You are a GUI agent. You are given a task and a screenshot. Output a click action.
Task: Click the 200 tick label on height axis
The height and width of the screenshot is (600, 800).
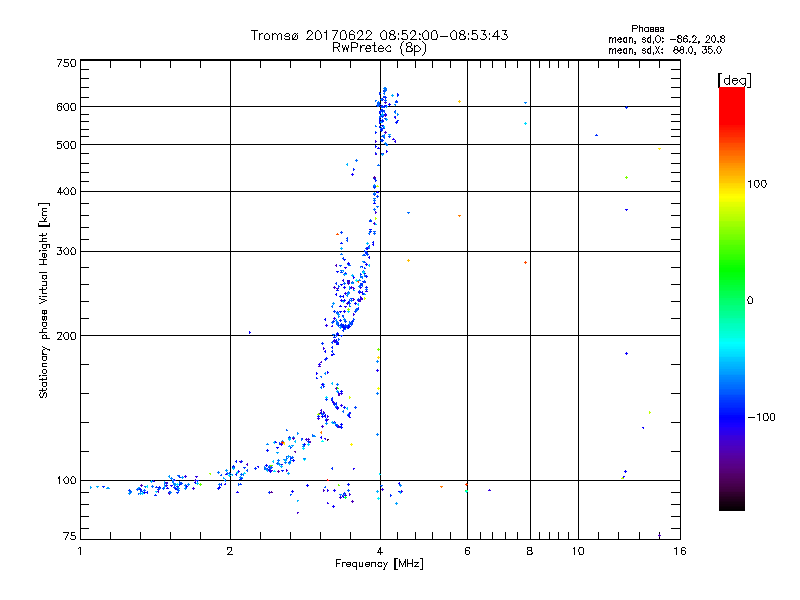point(65,336)
